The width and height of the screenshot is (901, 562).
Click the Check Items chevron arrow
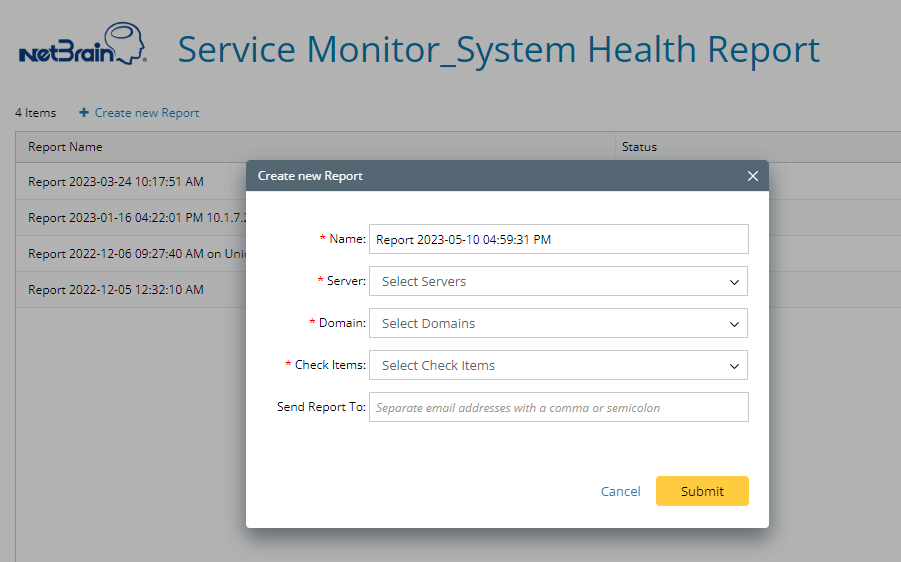(x=735, y=366)
